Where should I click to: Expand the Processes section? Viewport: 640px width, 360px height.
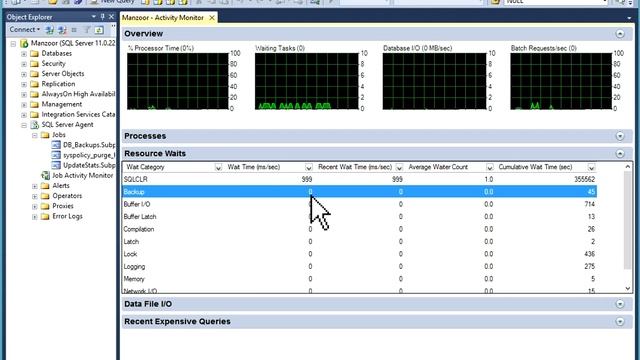620,136
